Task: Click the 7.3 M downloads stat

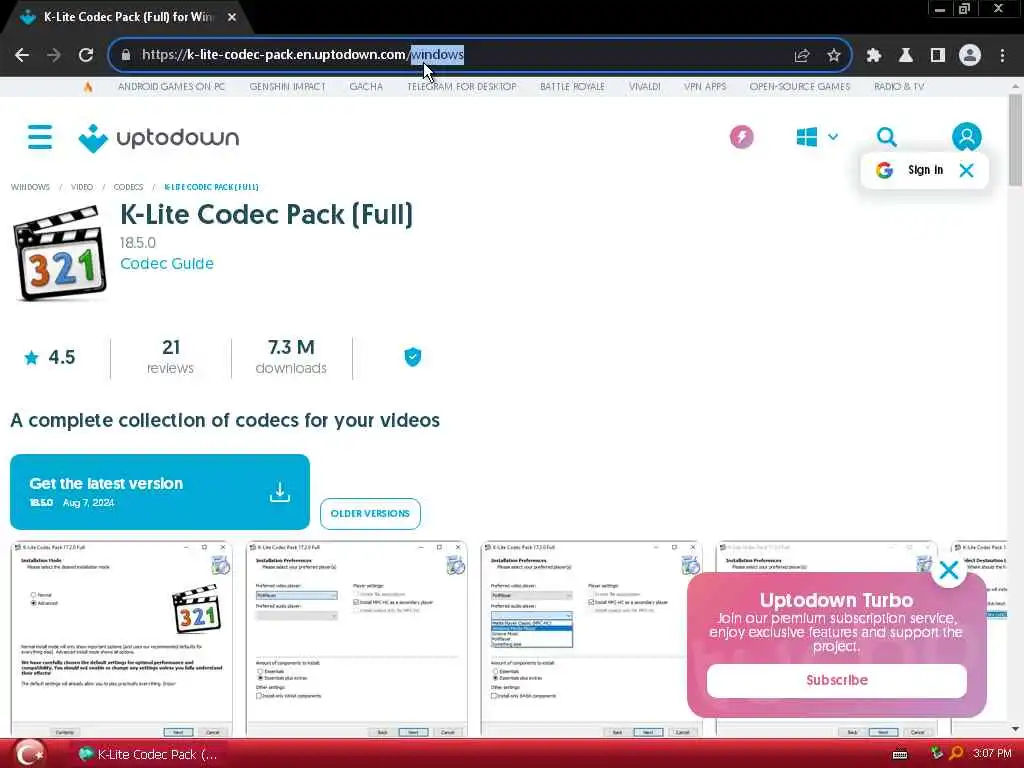Action: pos(291,357)
